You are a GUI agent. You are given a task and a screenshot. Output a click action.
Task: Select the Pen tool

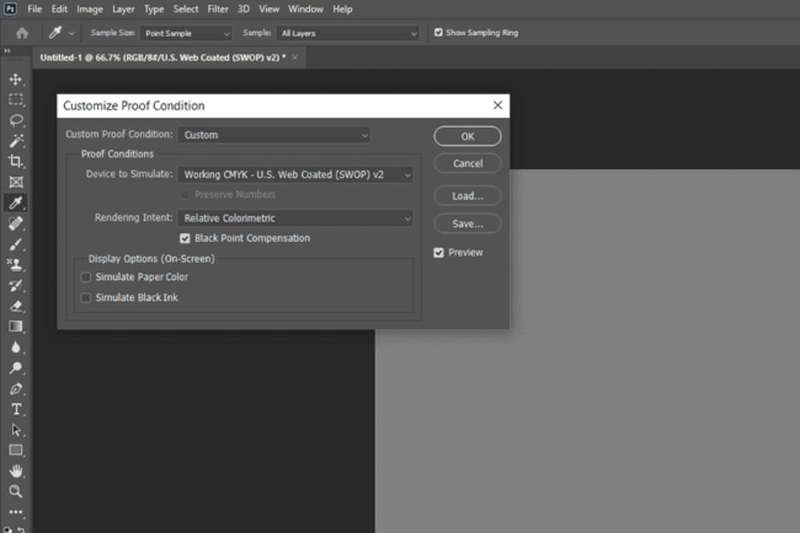coord(16,389)
